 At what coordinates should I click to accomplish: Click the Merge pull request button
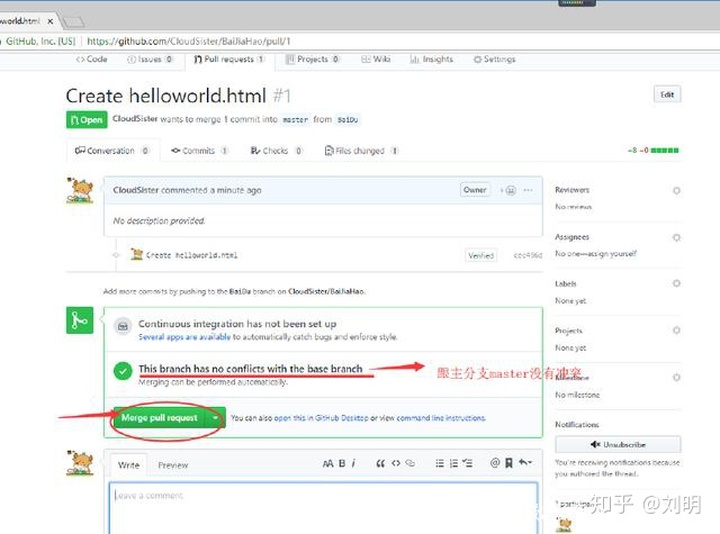tap(159, 418)
